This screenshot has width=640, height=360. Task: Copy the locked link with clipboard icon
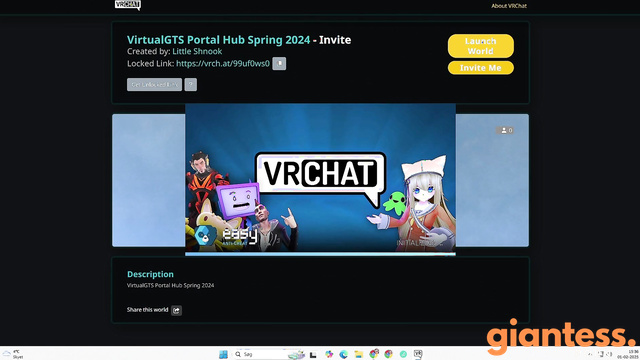(279, 64)
